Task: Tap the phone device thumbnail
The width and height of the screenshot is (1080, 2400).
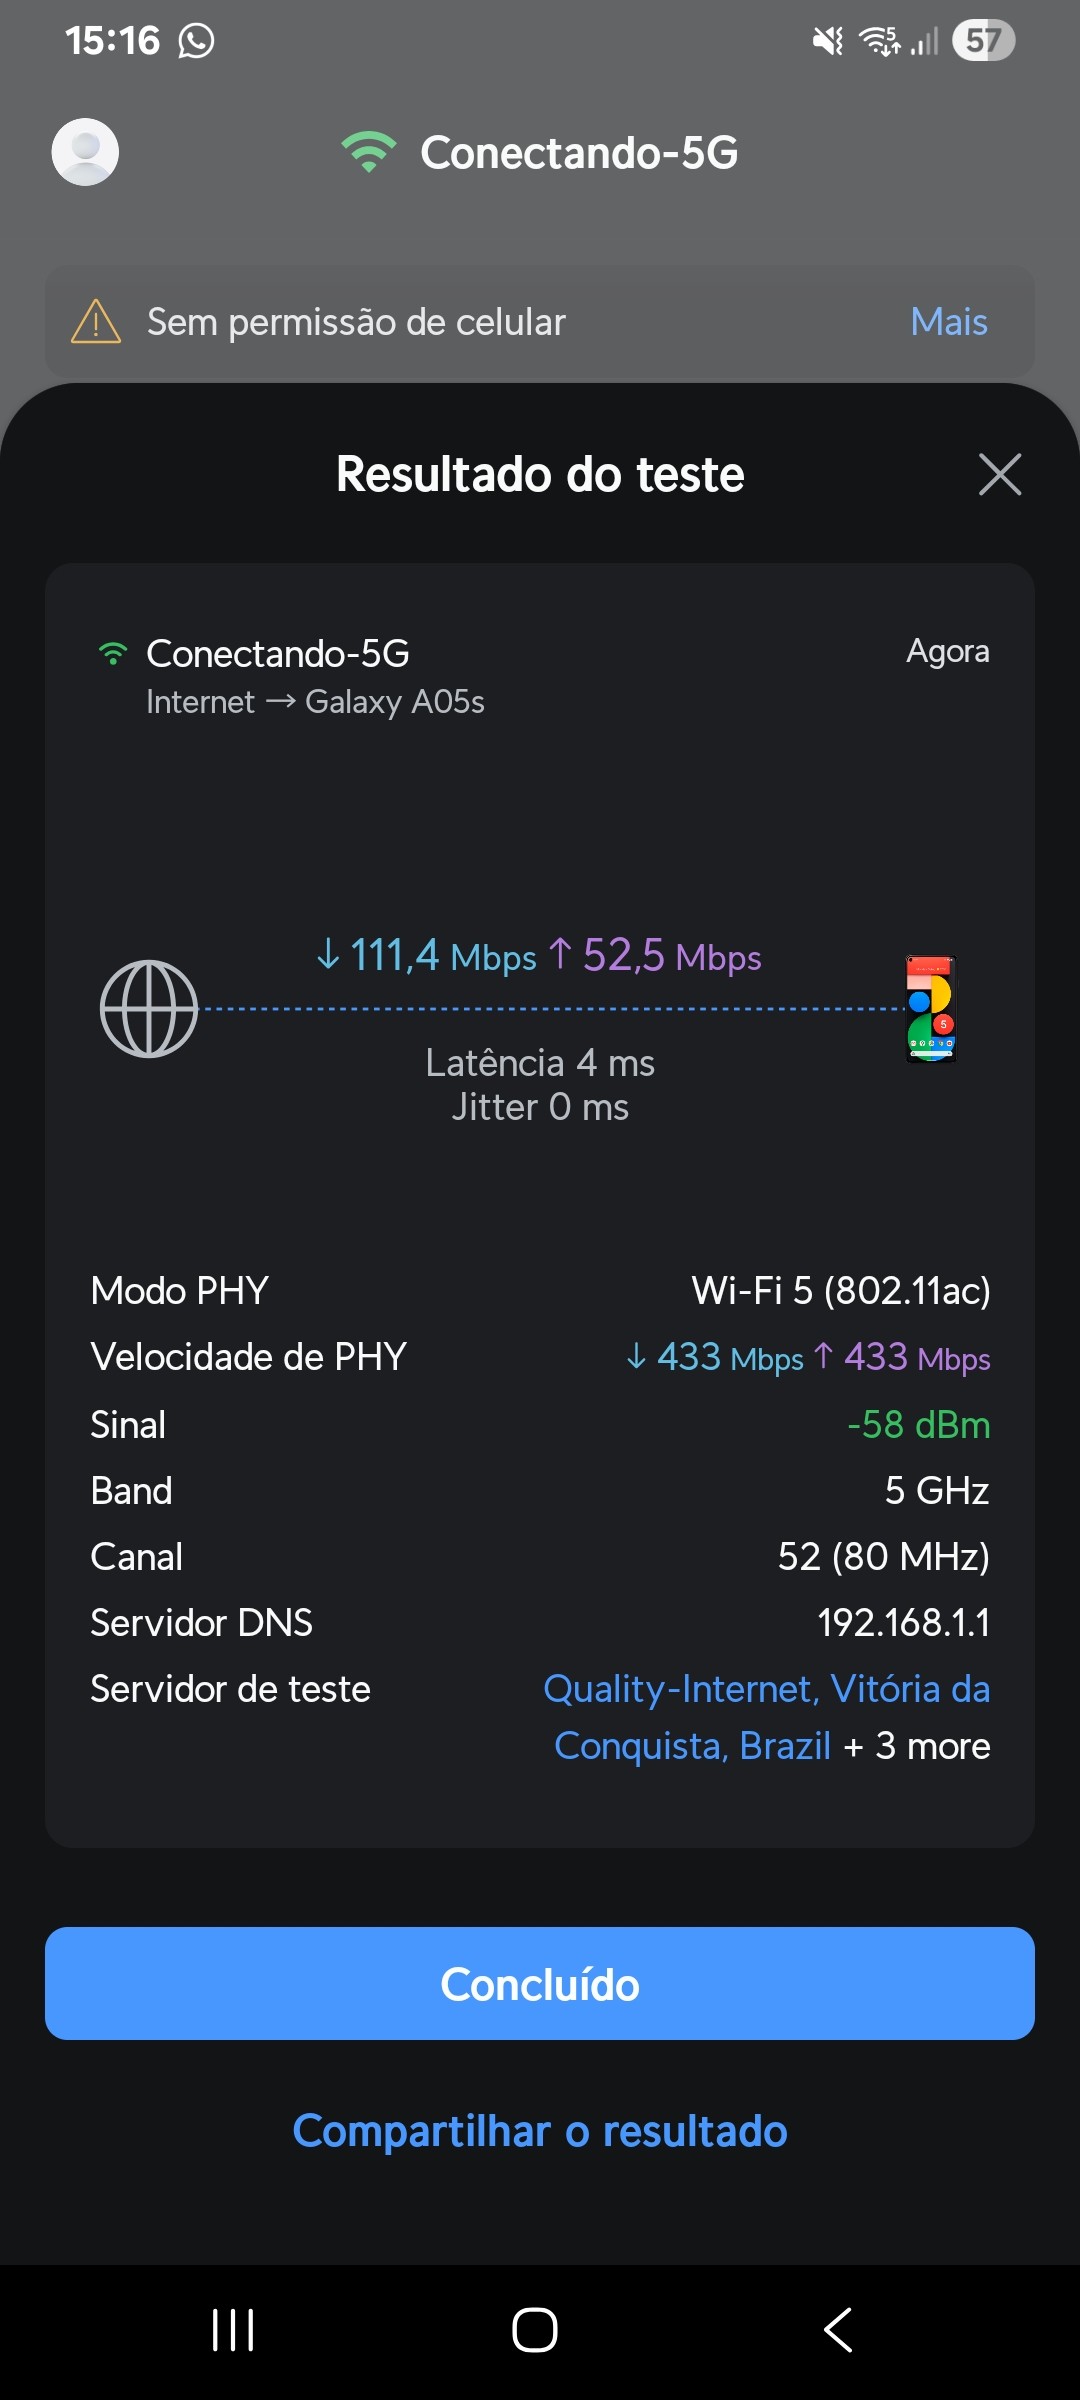Action: coord(931,1009)
